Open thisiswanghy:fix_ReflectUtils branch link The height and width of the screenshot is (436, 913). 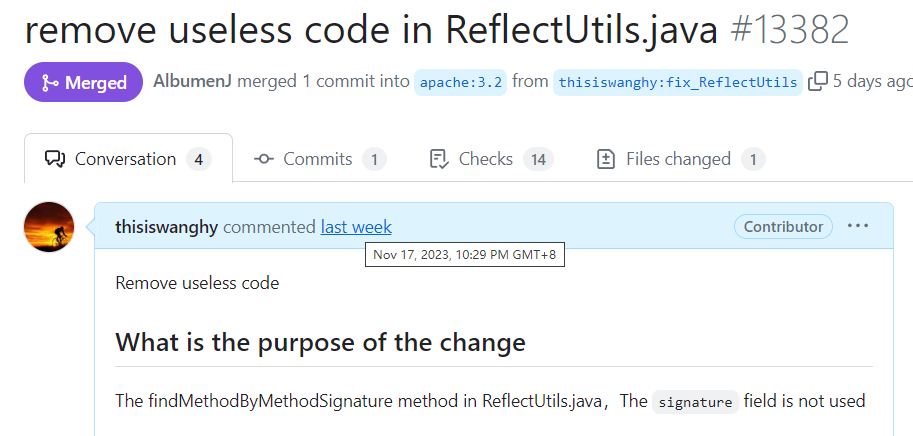tap(678, 83)
